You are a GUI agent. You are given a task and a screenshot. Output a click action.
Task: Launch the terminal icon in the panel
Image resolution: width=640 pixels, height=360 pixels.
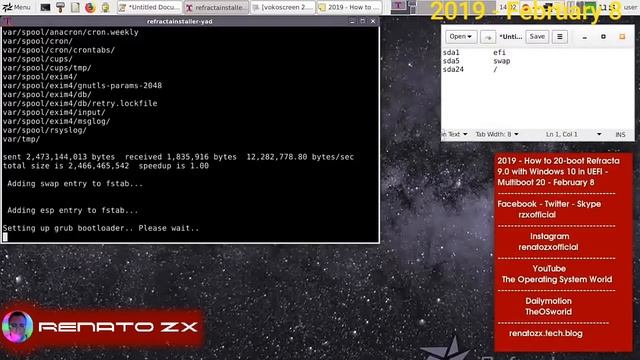45,7
